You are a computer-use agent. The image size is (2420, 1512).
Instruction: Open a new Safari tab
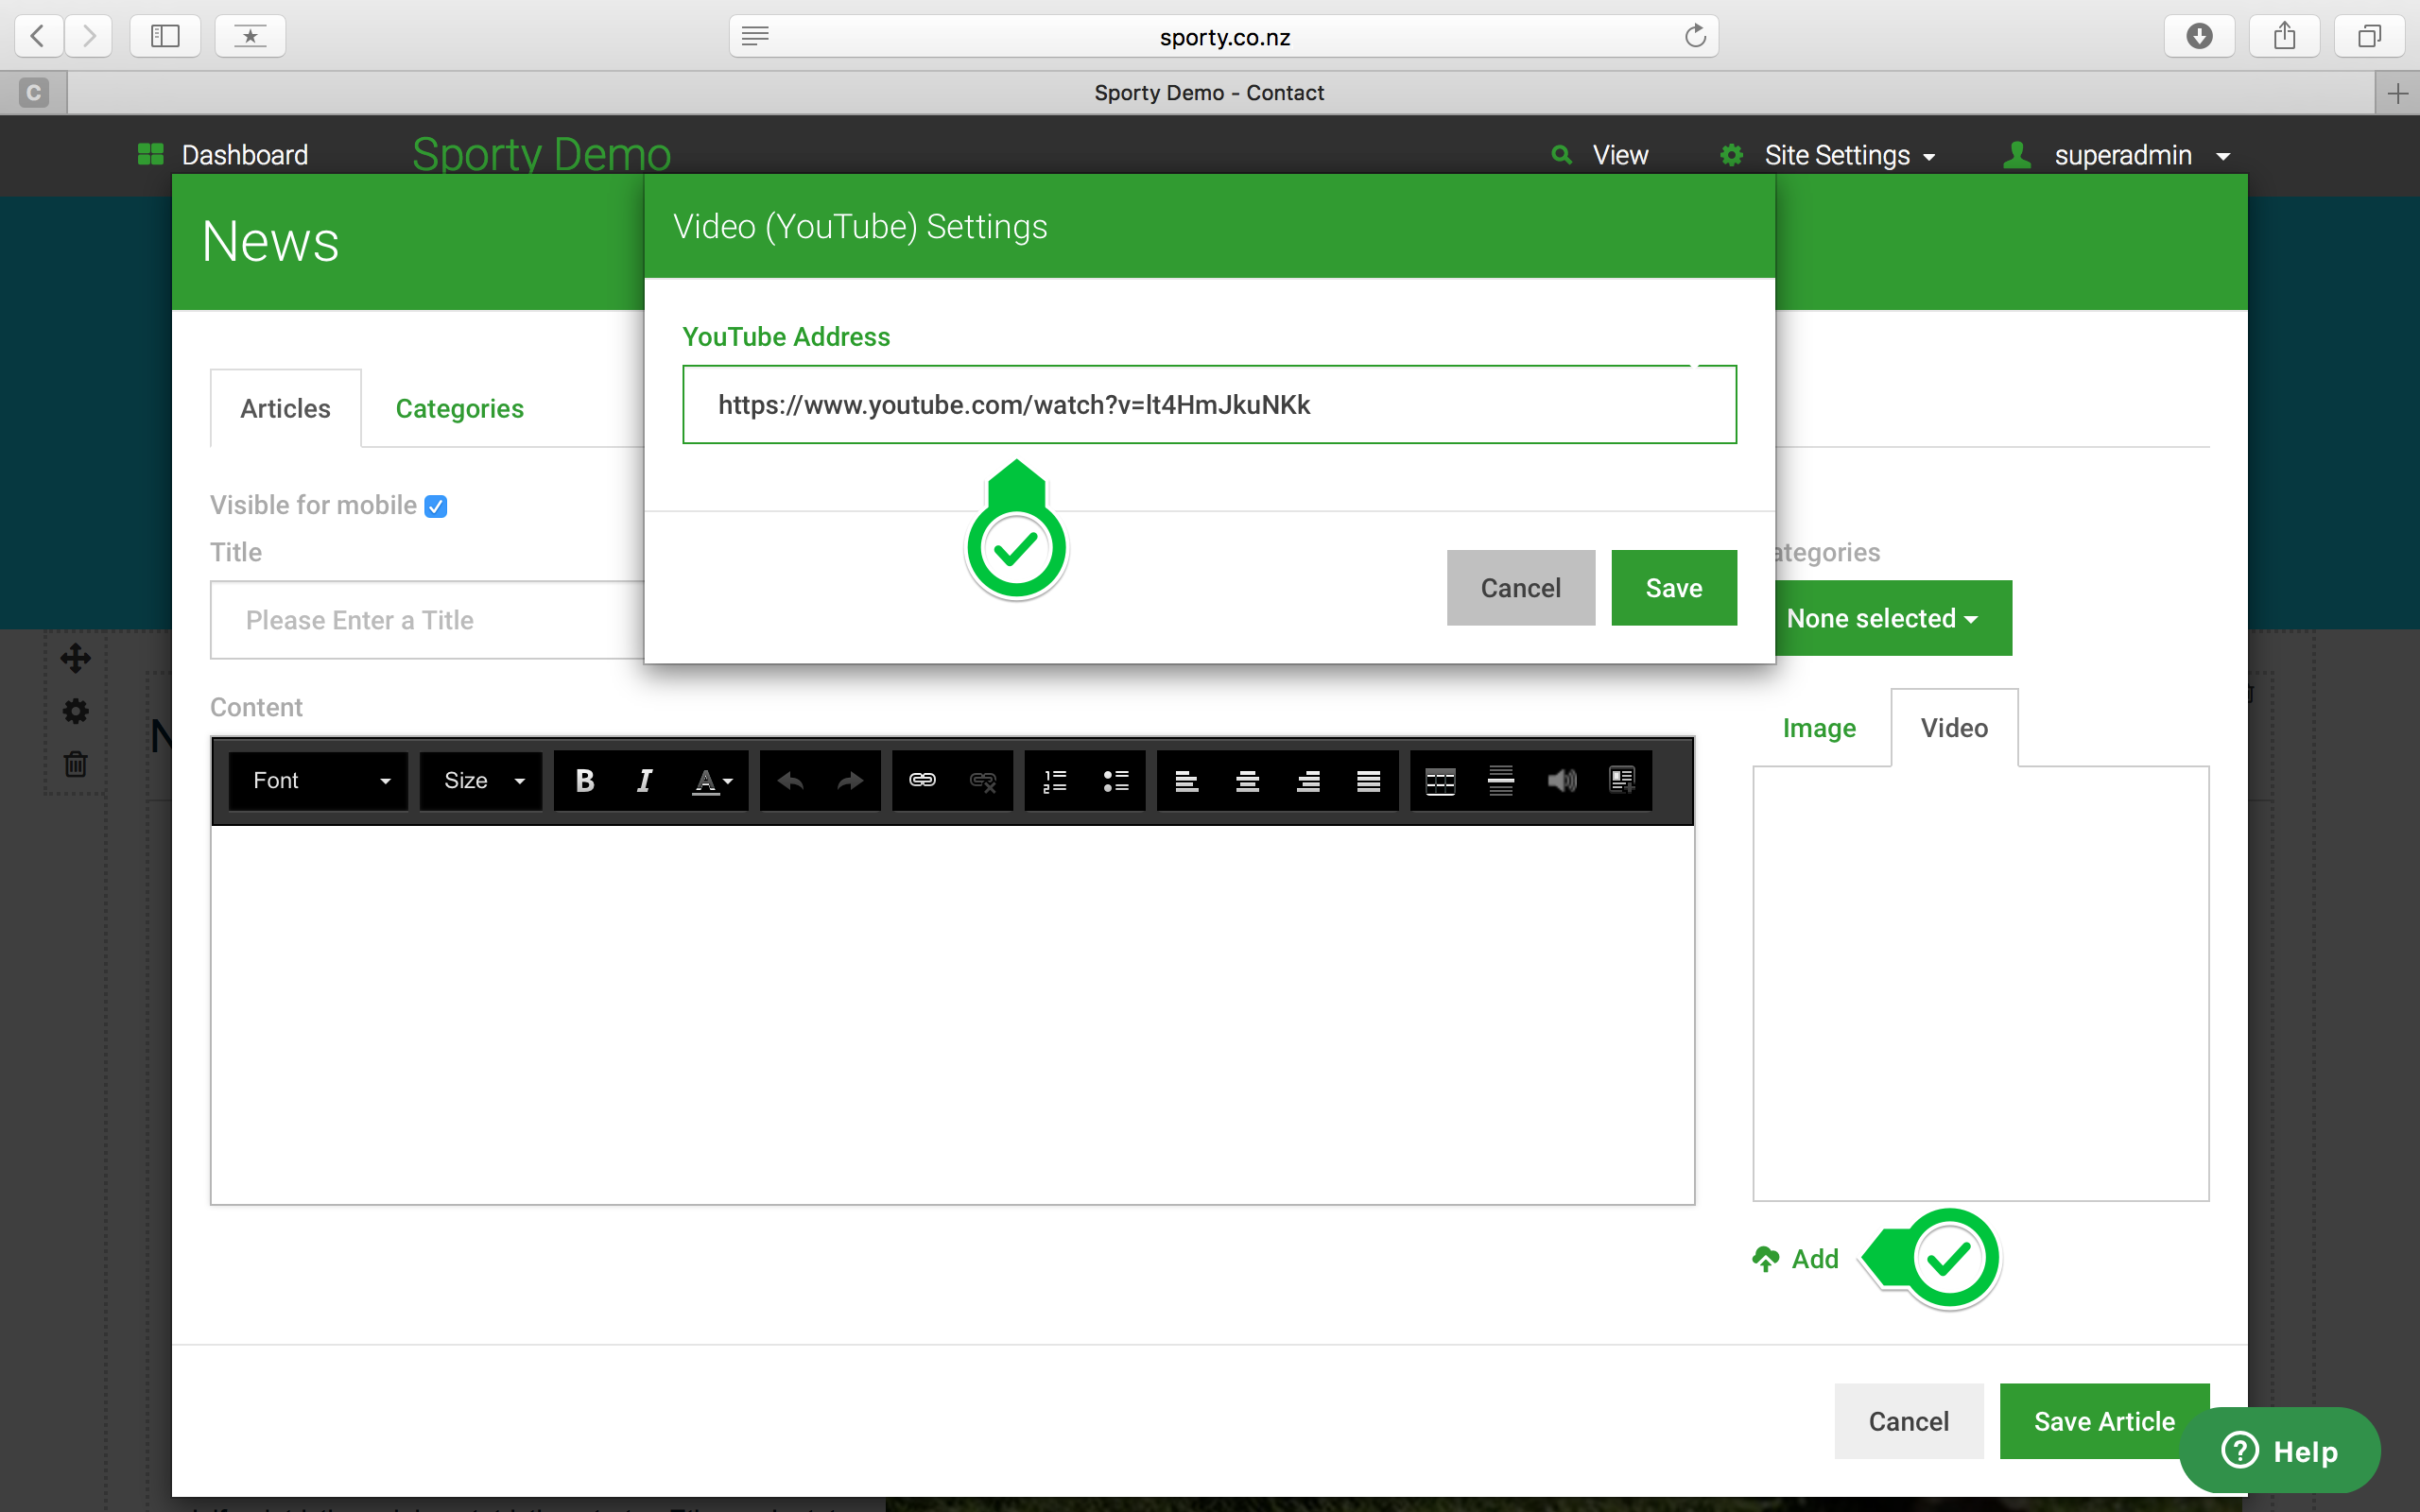pos(2397,93)
